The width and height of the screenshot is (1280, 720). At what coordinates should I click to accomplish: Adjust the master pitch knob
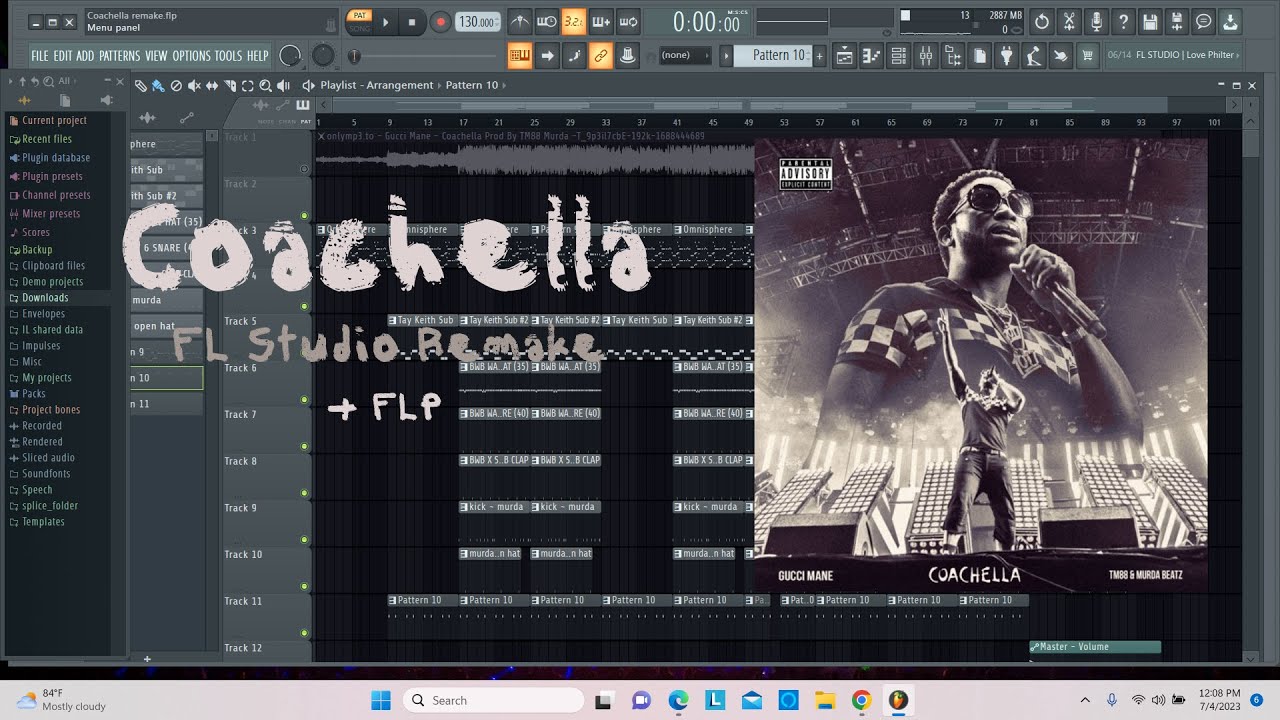point(323,56)
